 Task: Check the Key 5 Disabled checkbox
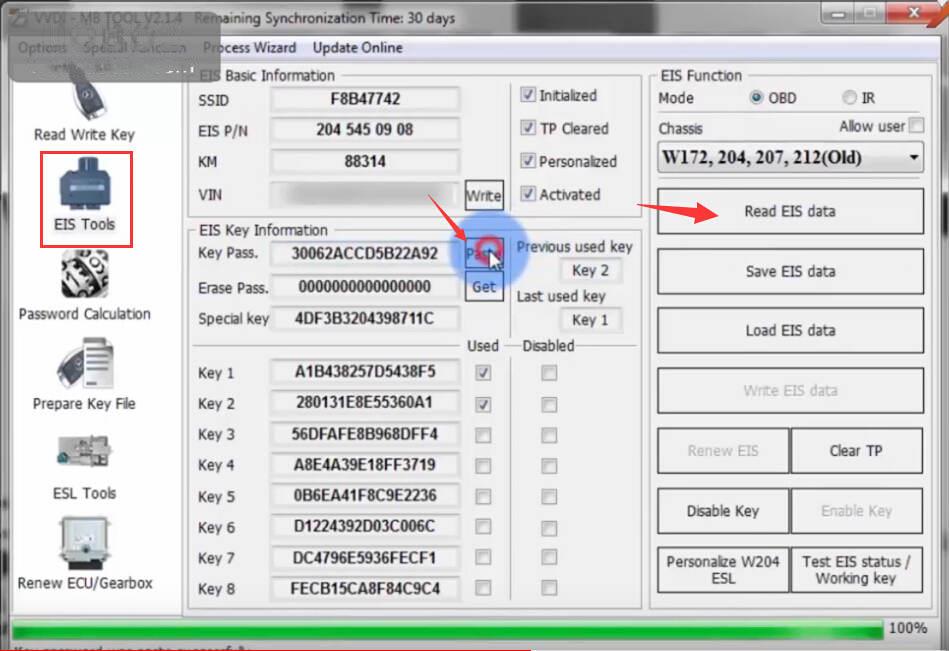click(549, 497)
